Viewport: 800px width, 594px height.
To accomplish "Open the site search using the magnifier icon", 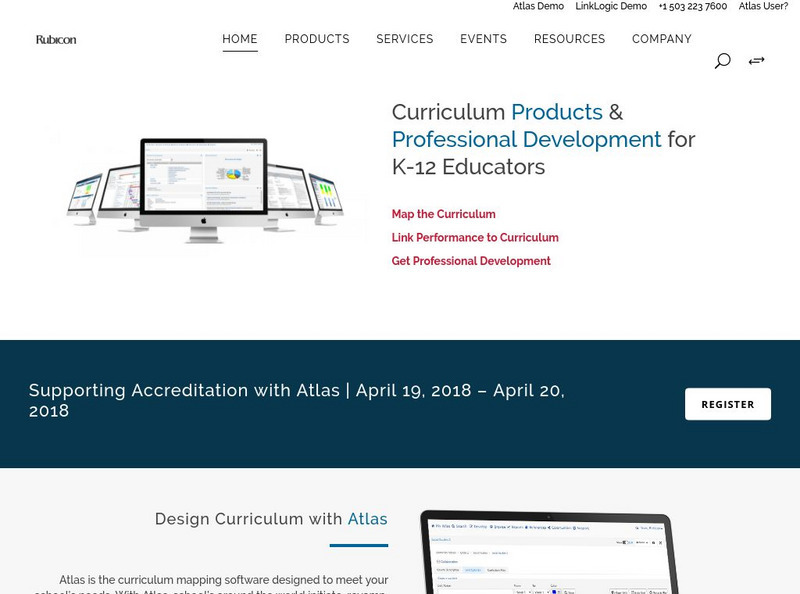I will (x=722, y=61).
